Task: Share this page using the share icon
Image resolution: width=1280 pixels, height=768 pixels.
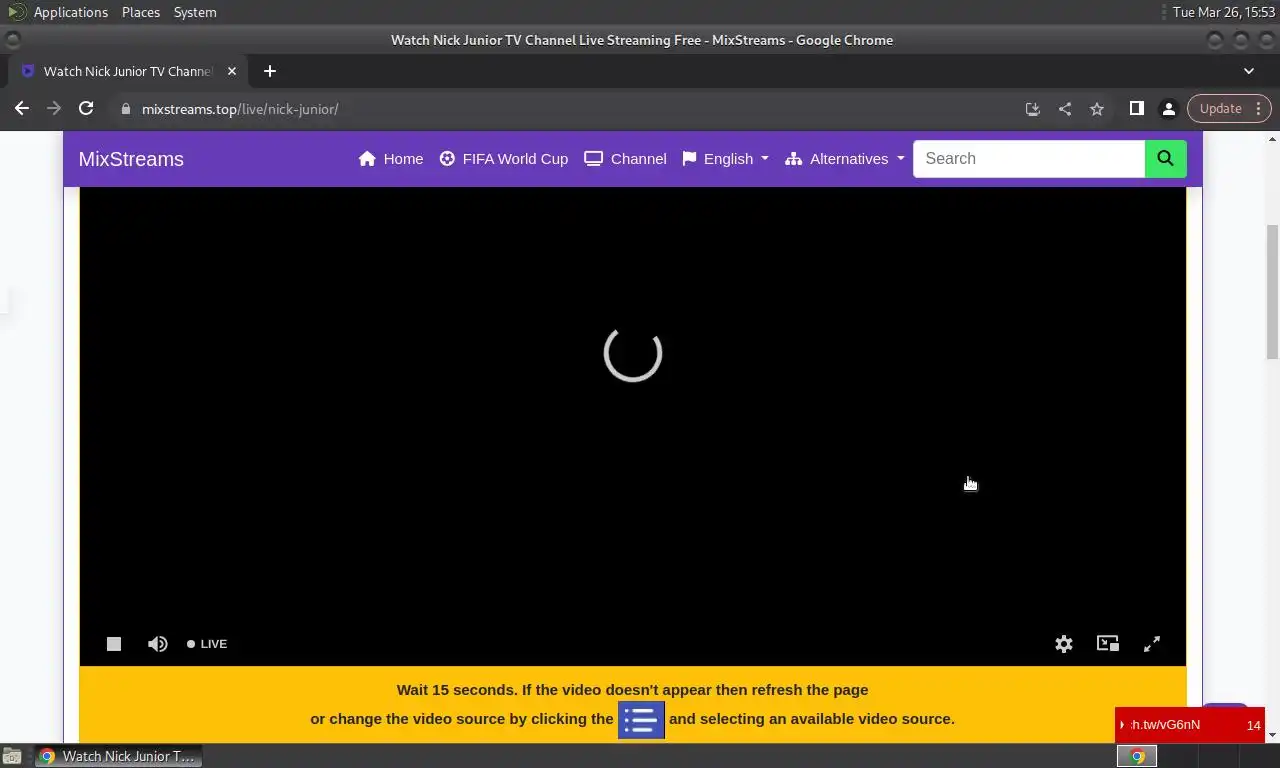Action: point(1065,109)
